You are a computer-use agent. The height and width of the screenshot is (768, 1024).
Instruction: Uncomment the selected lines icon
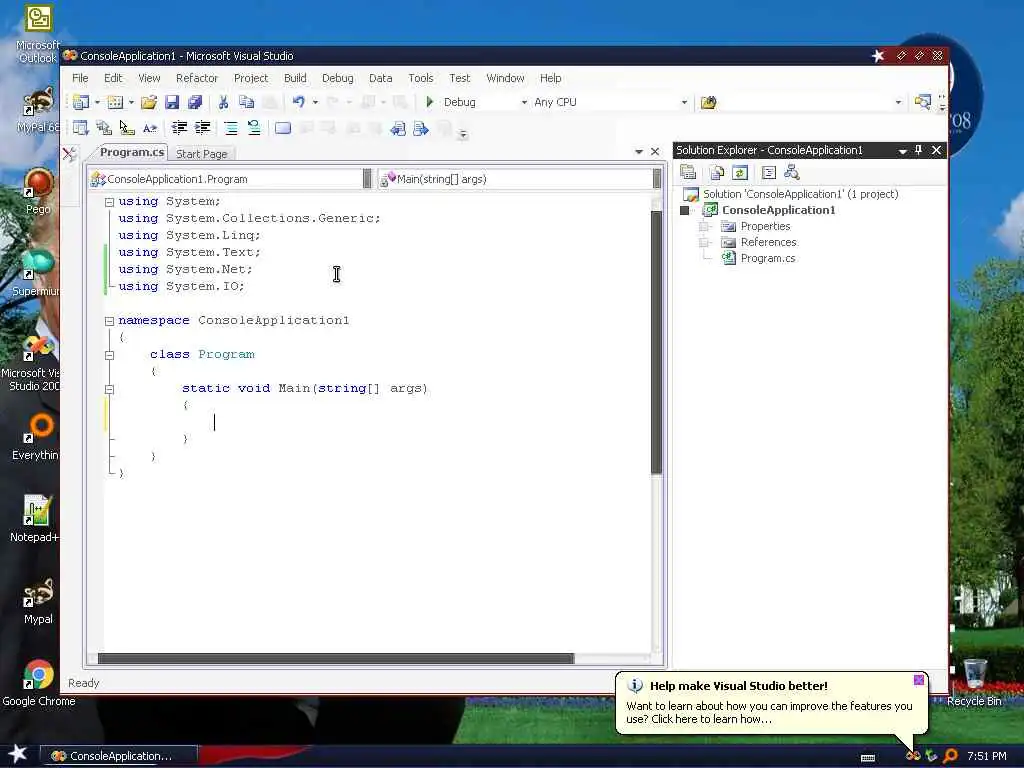(x=253, y=129)
